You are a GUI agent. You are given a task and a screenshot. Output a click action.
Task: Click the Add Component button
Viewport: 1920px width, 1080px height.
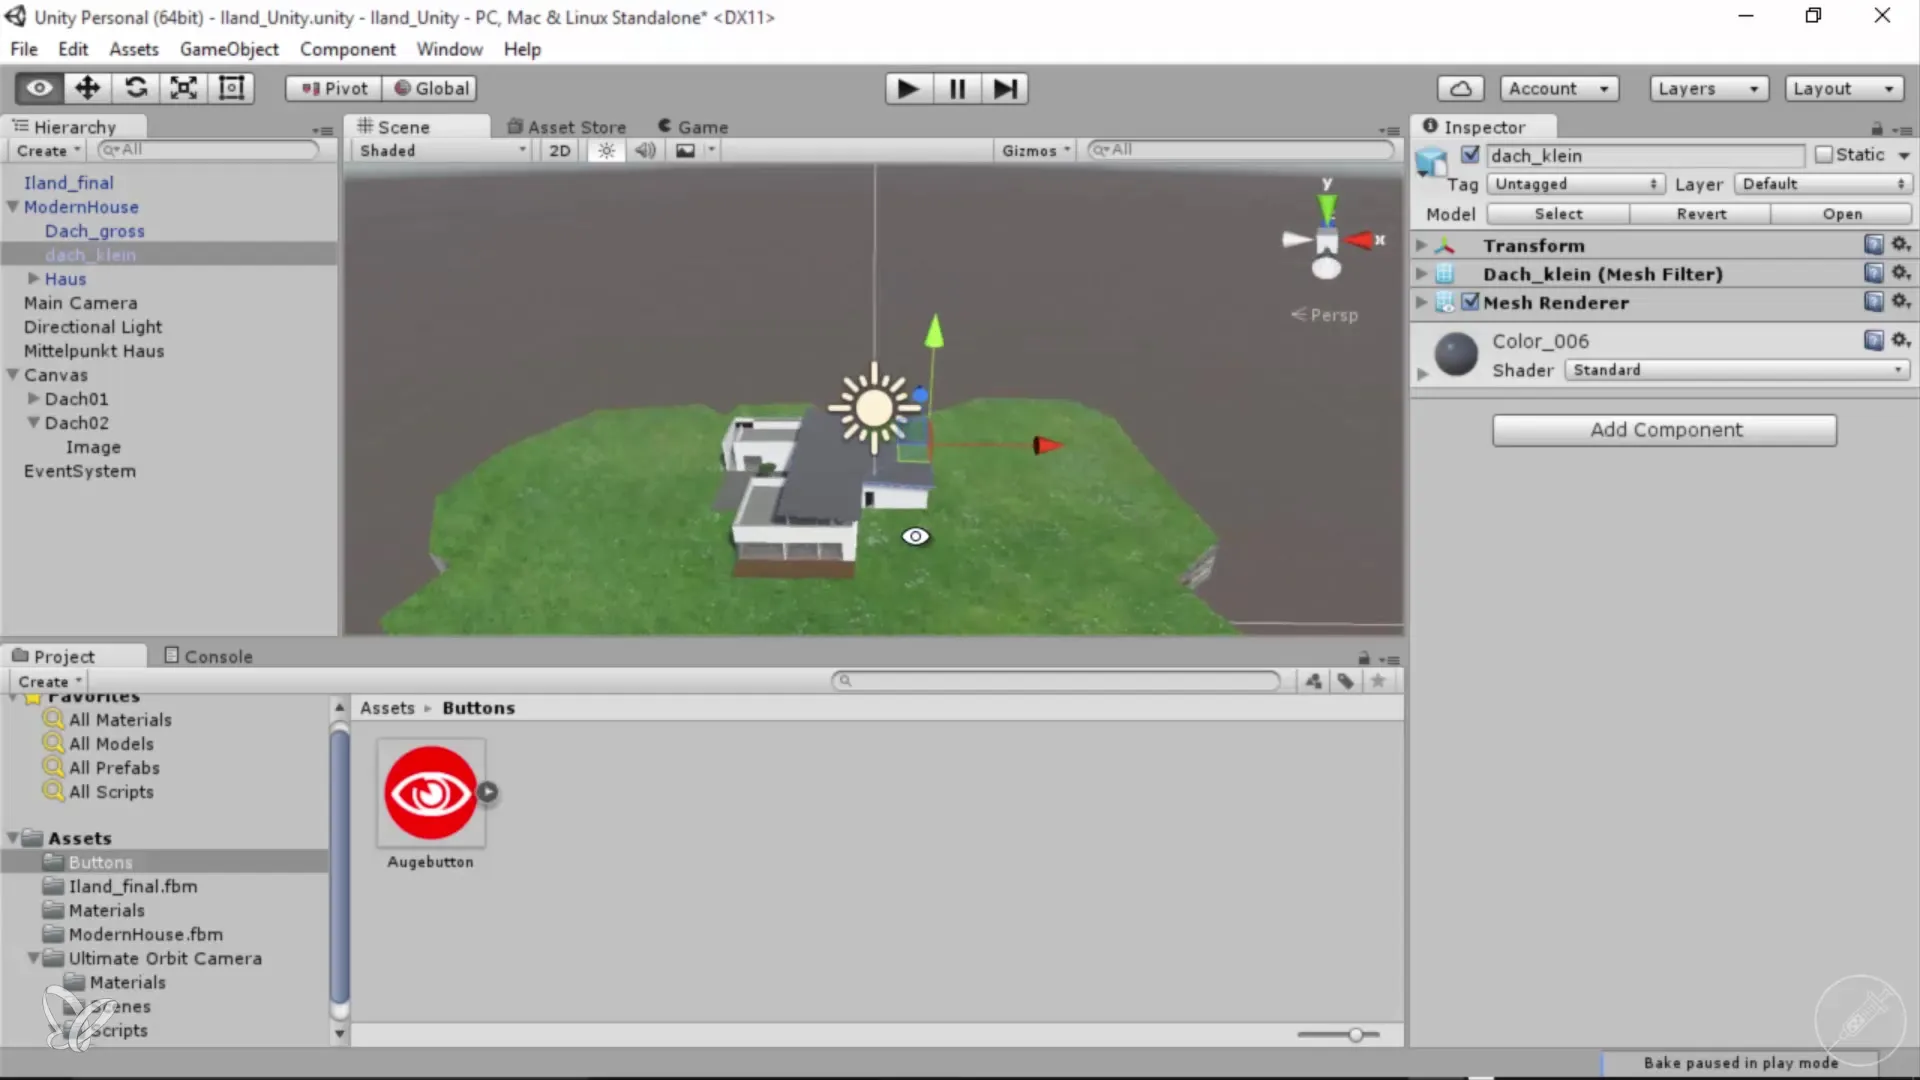click(1665, 430)
